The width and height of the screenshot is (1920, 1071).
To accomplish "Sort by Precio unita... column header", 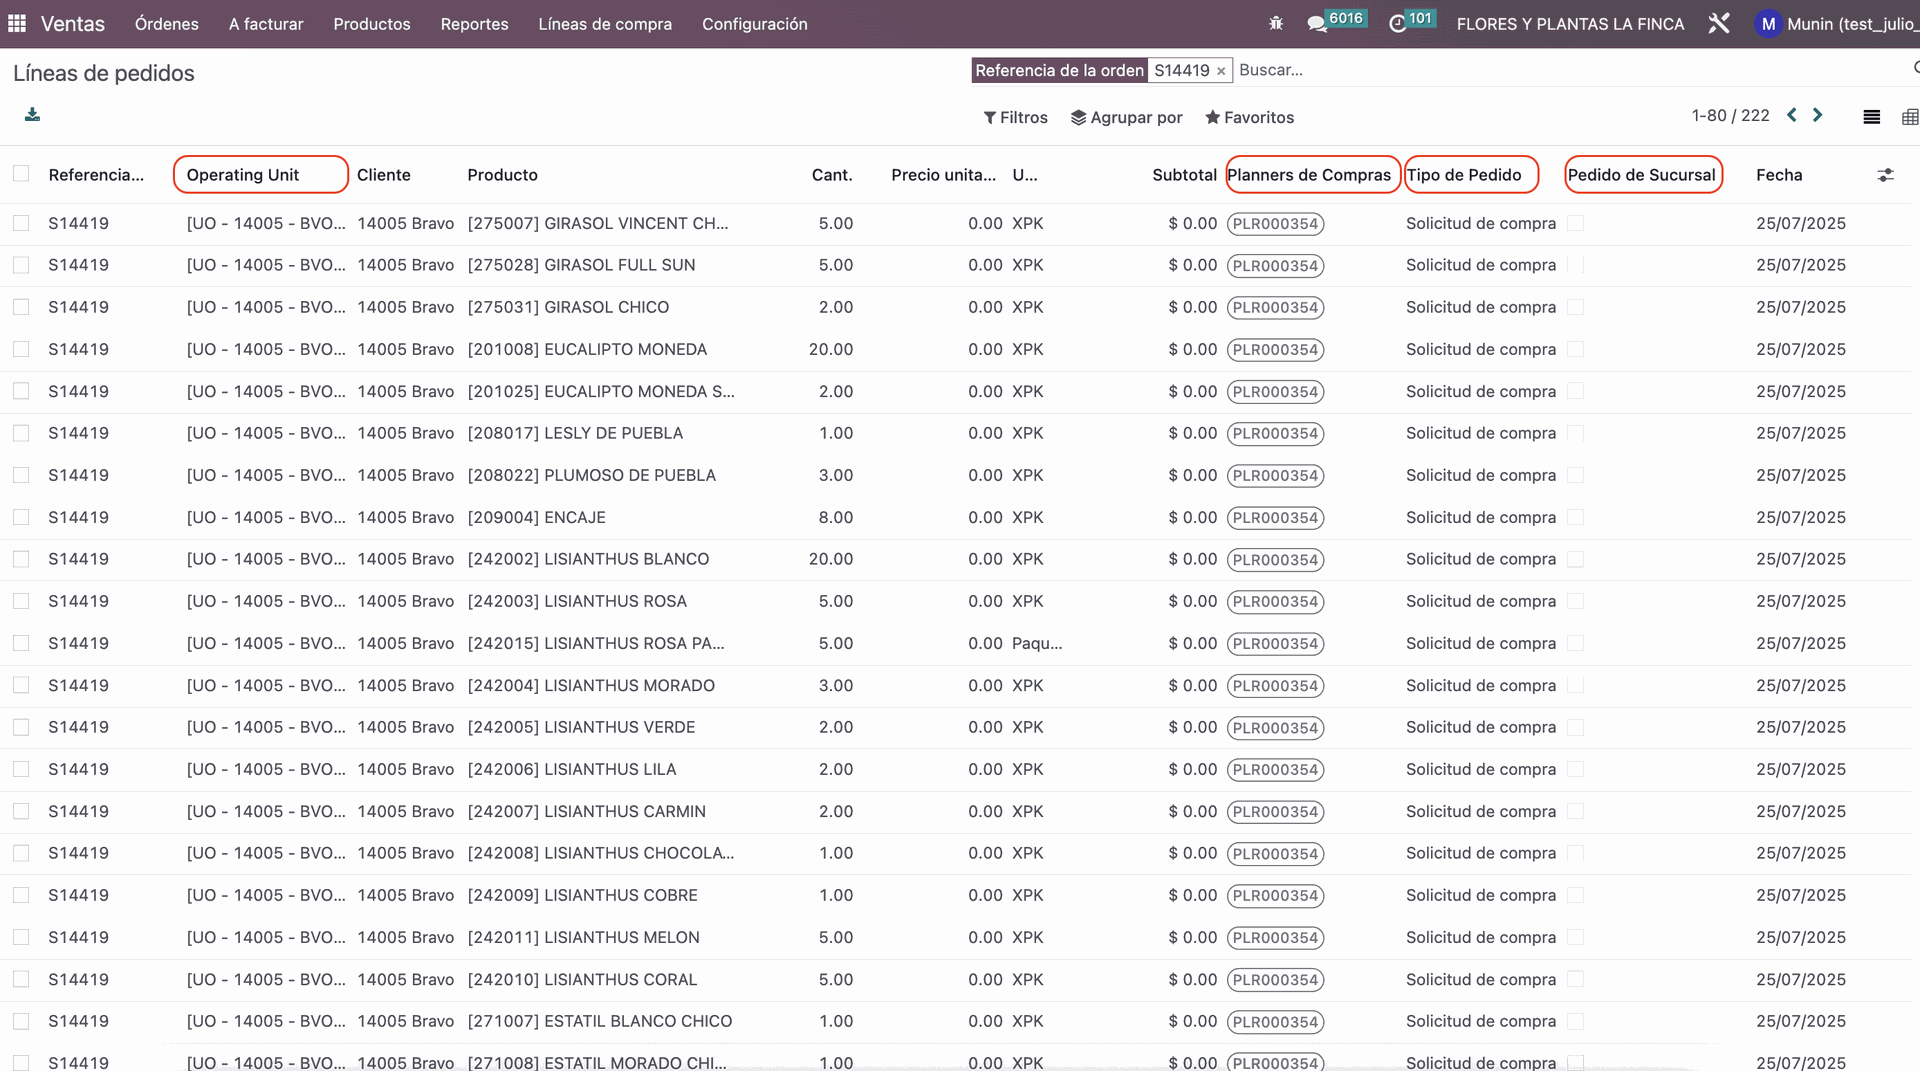I will click(943, 175).
